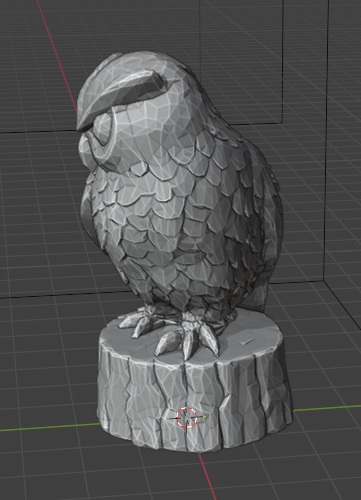Click the 3D cursor at the stump base
361x500 pixels.
(187, 417)
